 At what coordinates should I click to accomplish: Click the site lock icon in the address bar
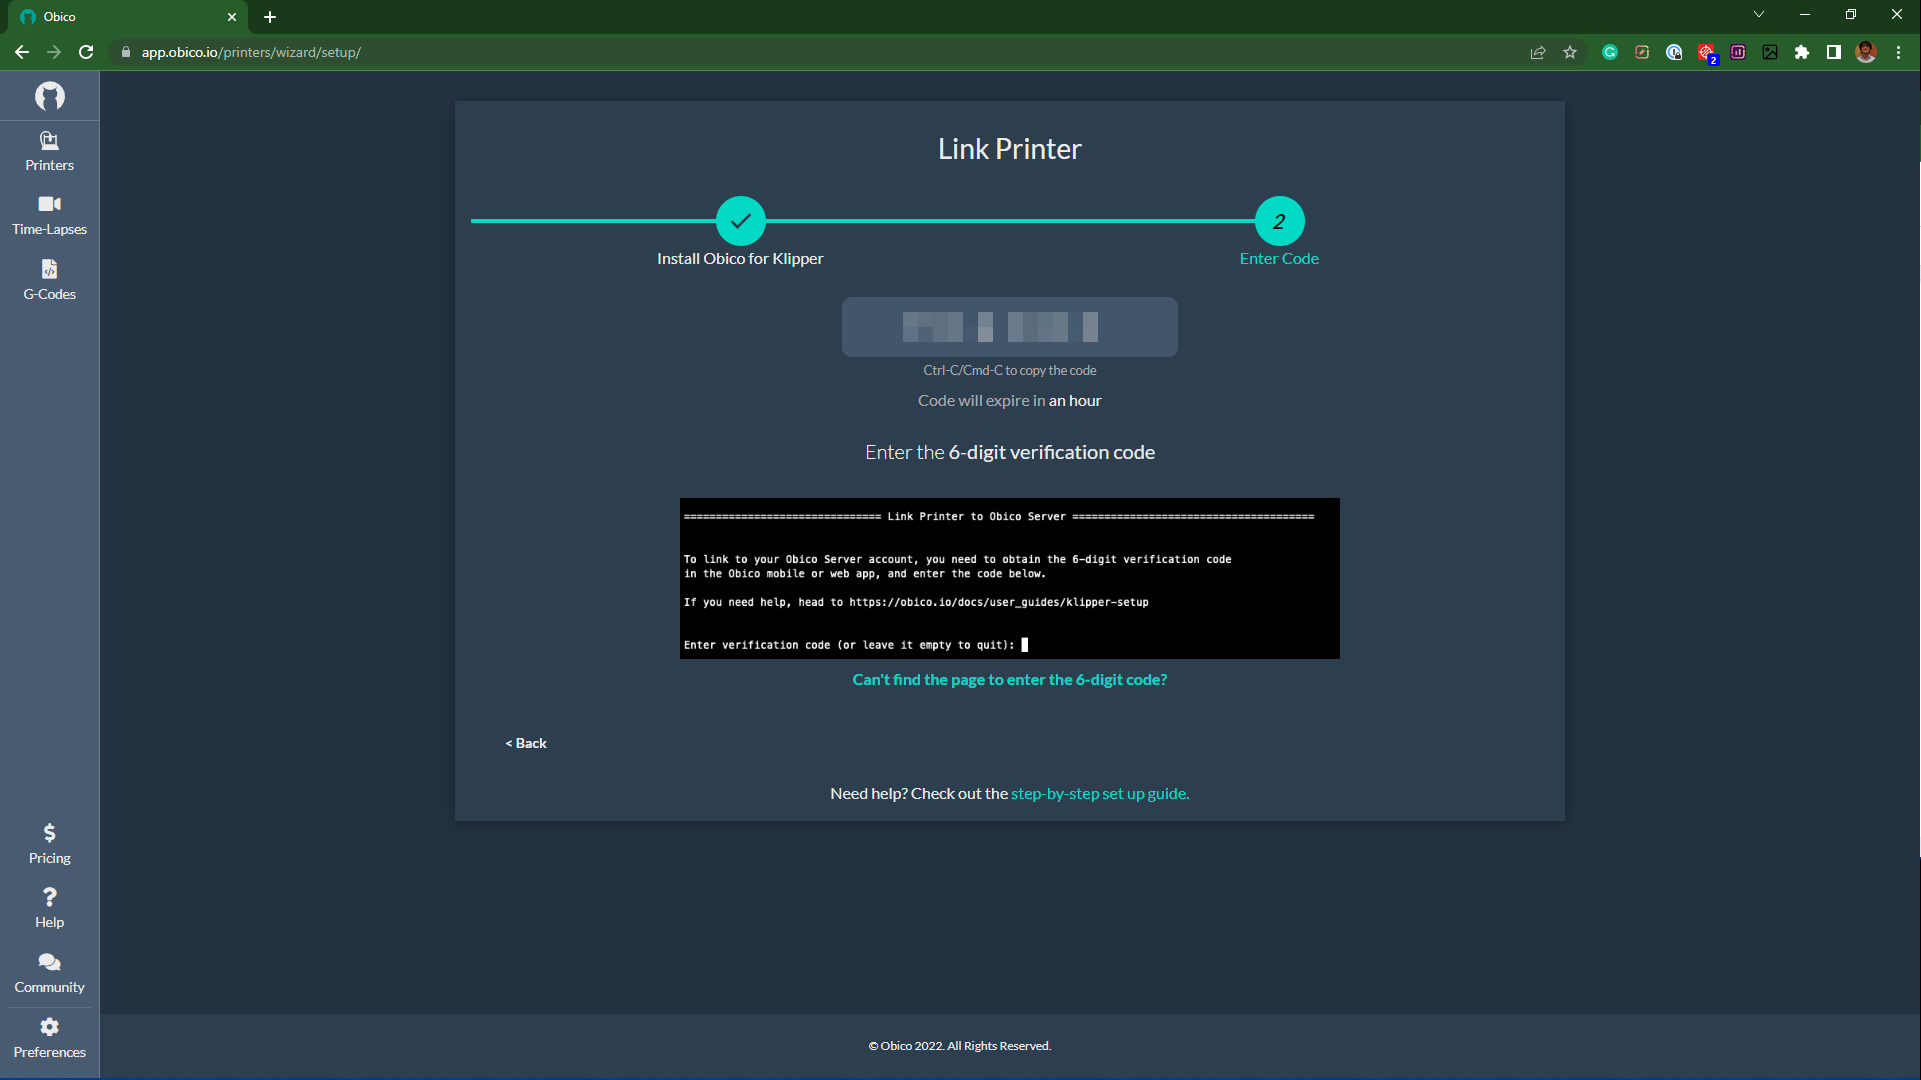click(x=125, y=52)
